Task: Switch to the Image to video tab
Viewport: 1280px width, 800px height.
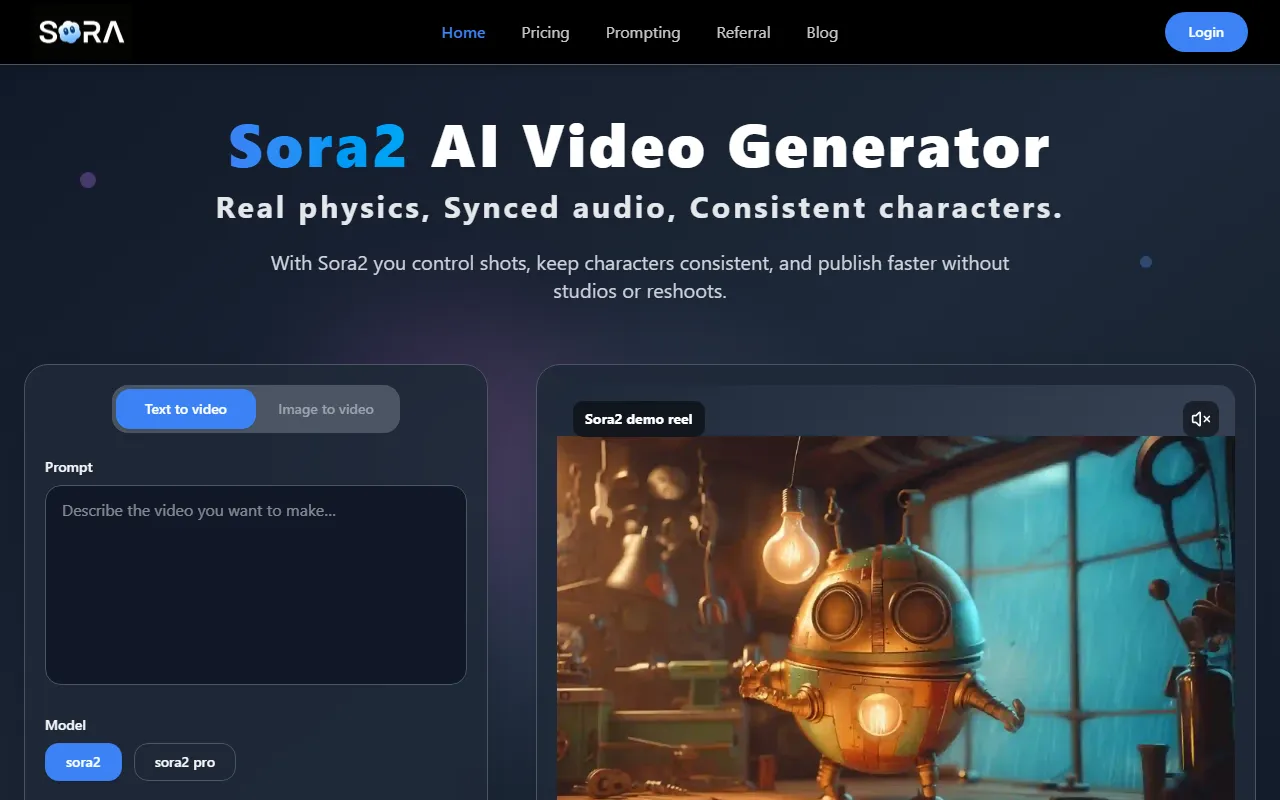Action: (326, 409)
